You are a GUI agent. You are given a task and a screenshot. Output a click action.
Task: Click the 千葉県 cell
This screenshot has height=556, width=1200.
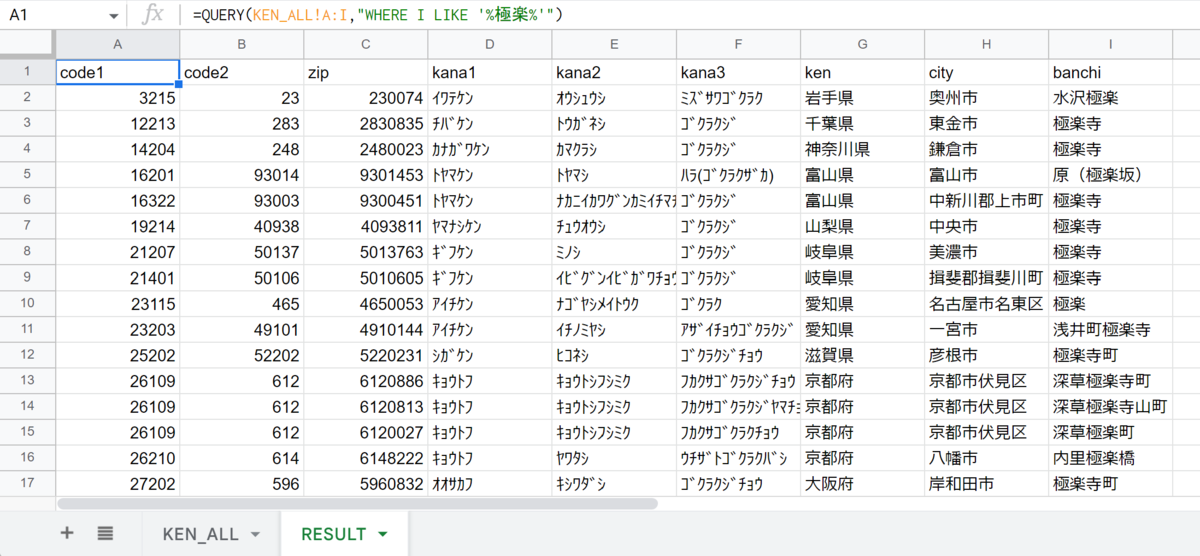point(862,123)
